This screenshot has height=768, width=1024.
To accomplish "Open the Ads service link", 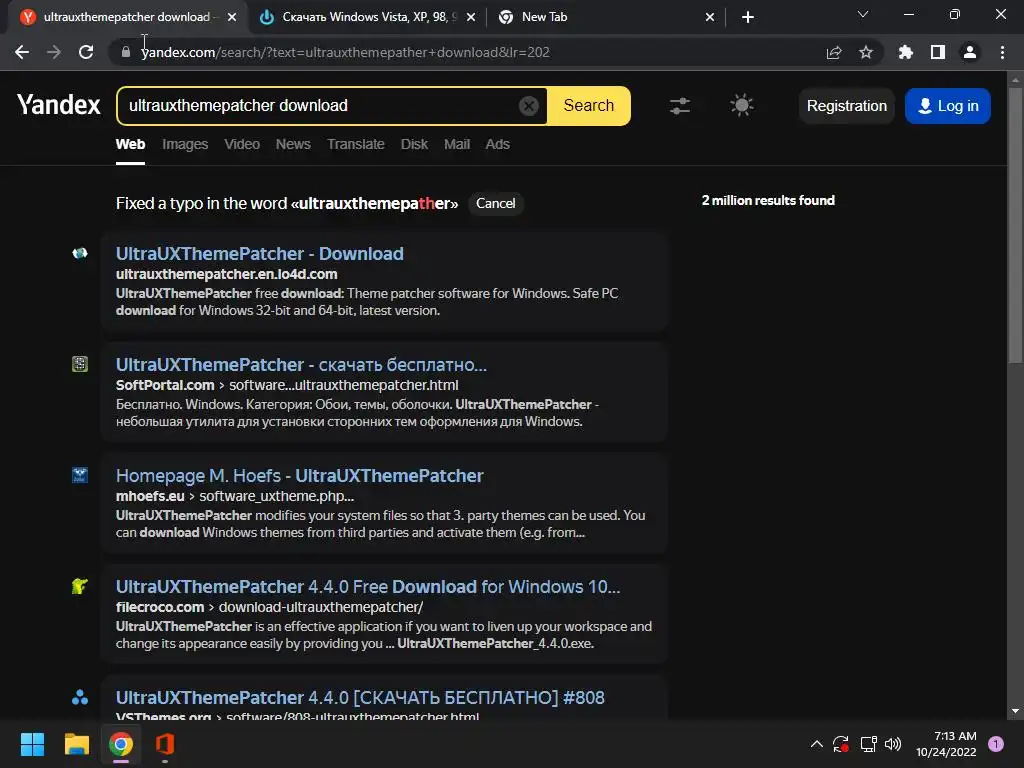I will [498, 144].
